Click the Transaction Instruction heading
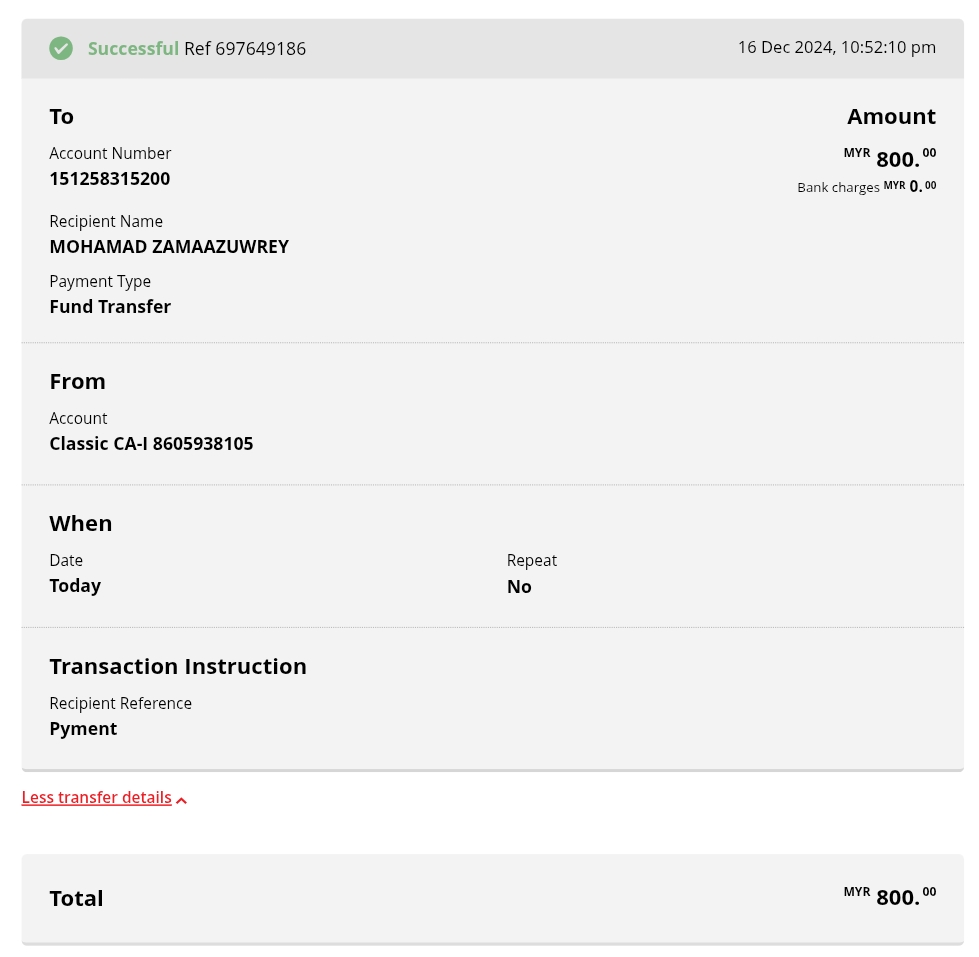 [178, 666]
